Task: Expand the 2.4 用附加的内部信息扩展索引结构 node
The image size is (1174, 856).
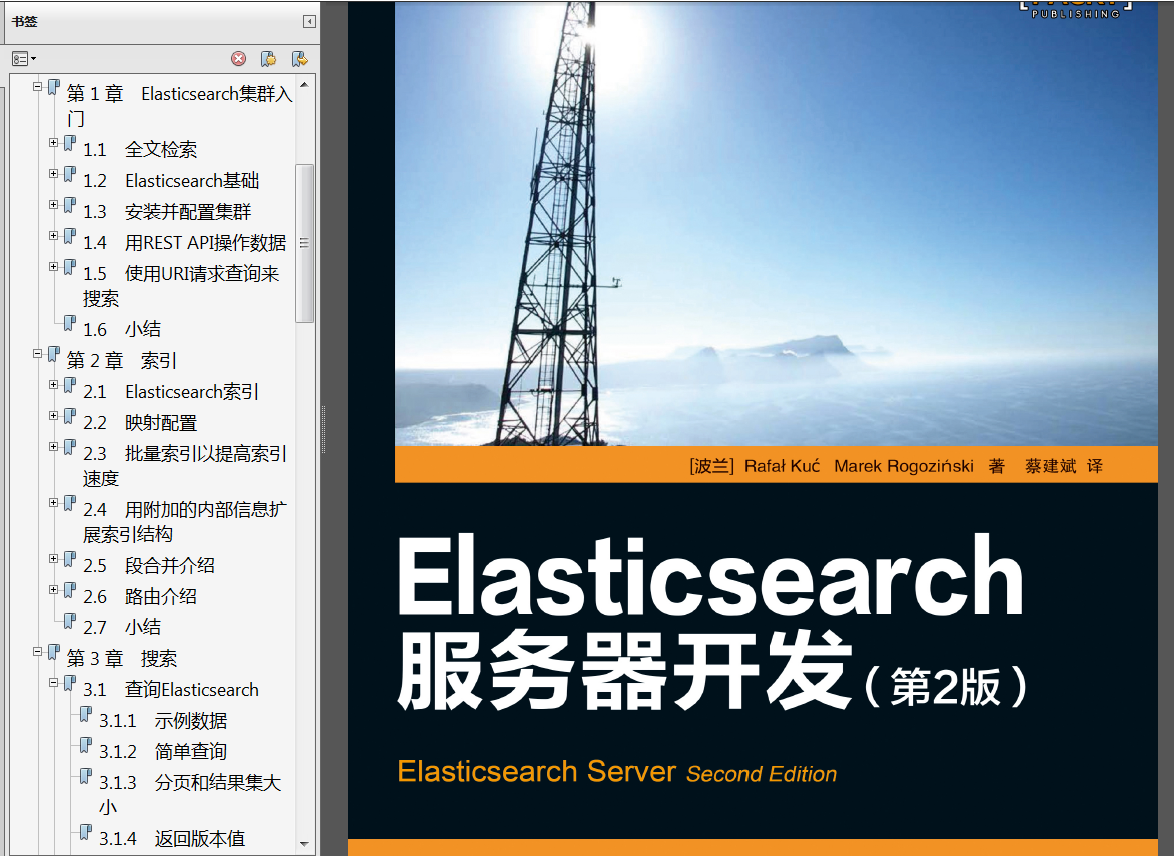Action: (54, 503)
